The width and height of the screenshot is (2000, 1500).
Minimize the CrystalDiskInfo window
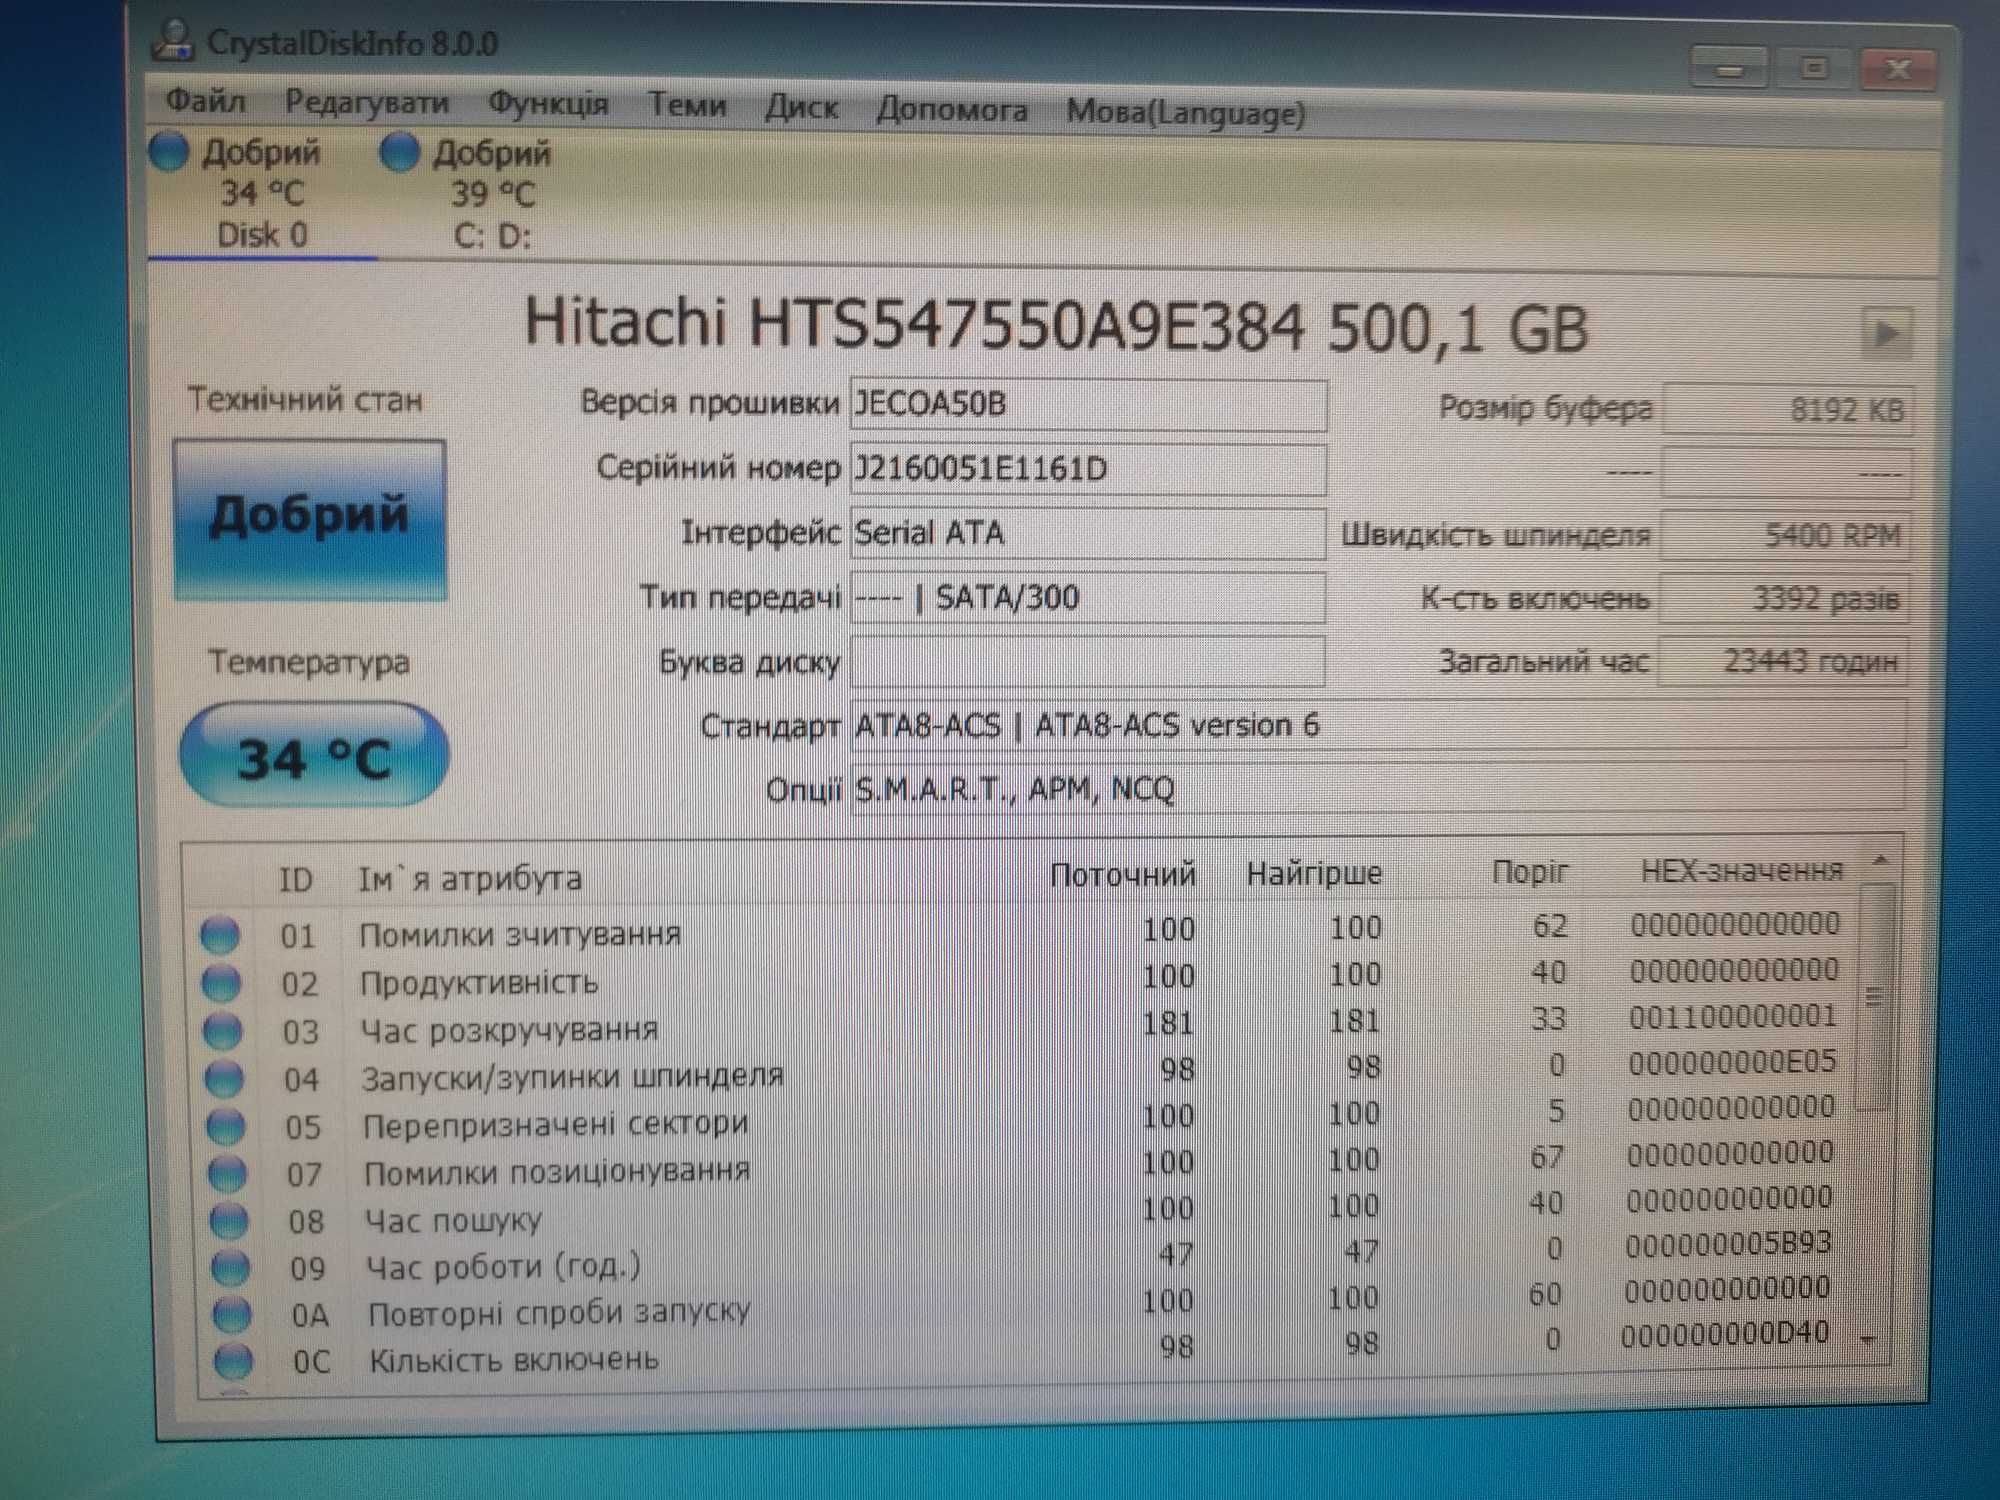(x=1730, y=69)
